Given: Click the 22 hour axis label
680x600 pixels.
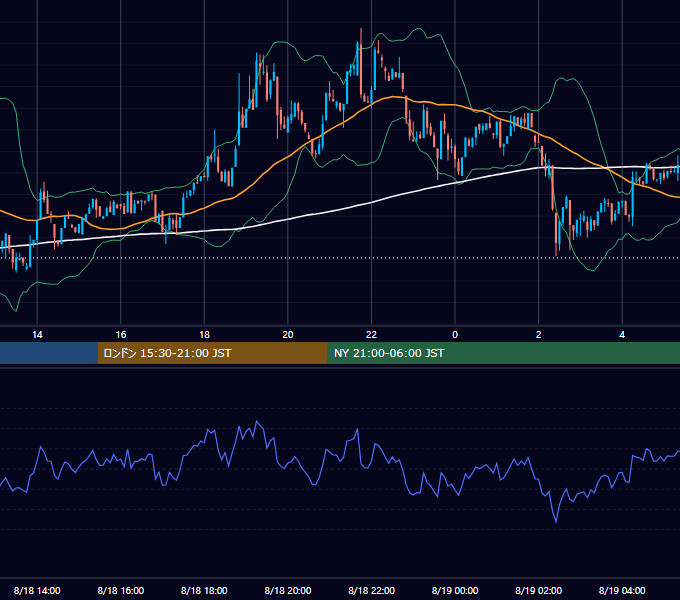Looking at the screenshot, I should [371, 335].
